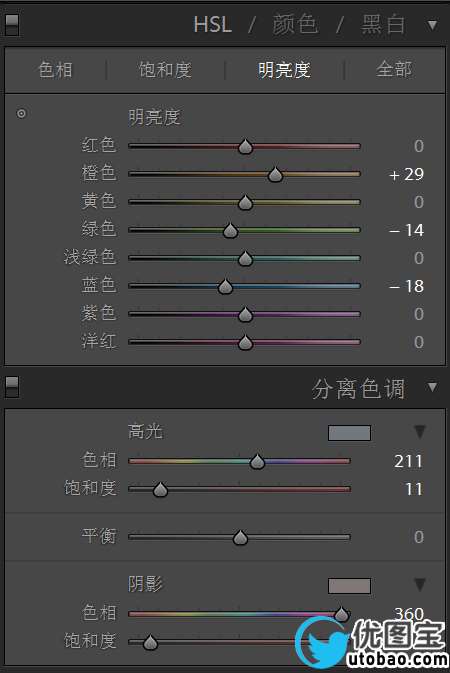Click the 红色 luminance slider handle

245,146
